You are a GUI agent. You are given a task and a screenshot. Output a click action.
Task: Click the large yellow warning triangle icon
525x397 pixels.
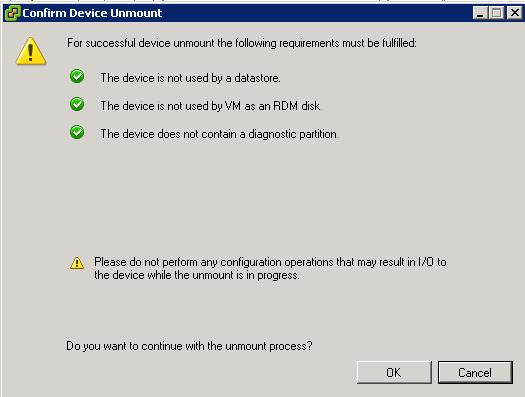click(31, 51)
